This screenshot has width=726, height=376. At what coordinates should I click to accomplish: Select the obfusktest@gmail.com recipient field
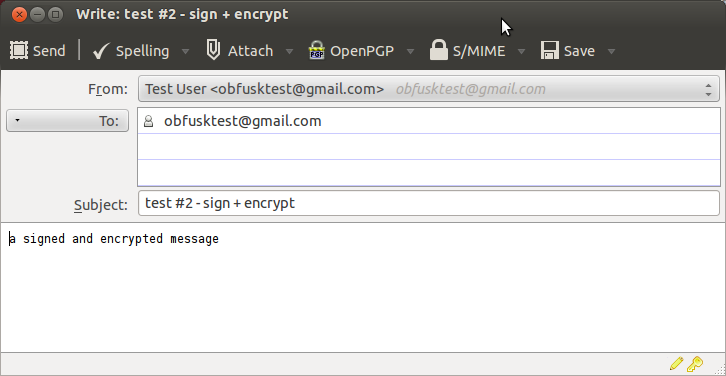point(429,121)
